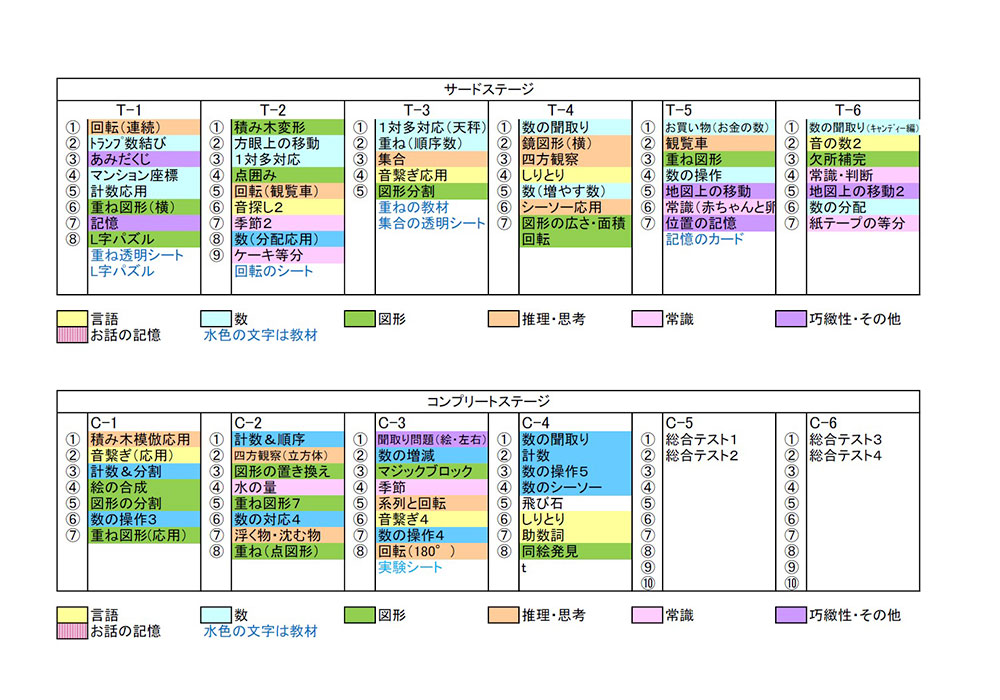The width and height of the screenshot is (1000, 700).
Task: Click the トランプ数結び cell
Action: (x=144, y=143)
